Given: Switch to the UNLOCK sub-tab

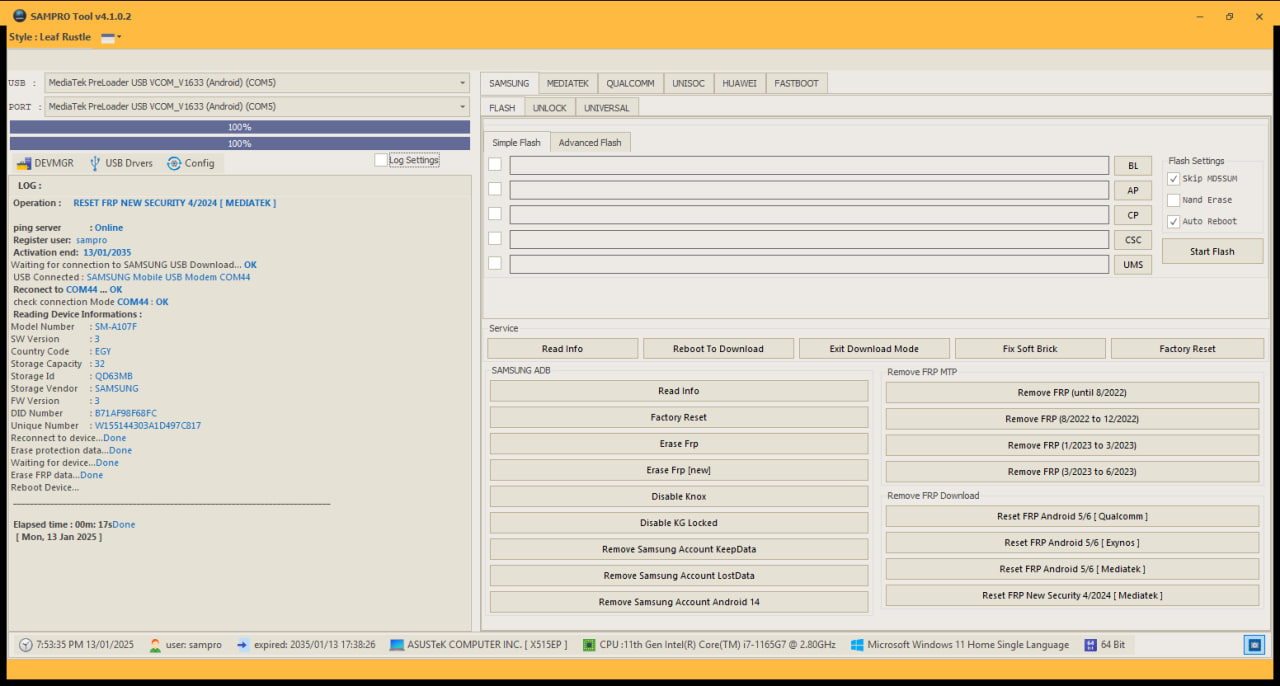Looking at the screenshot, I should coord(549,108).
